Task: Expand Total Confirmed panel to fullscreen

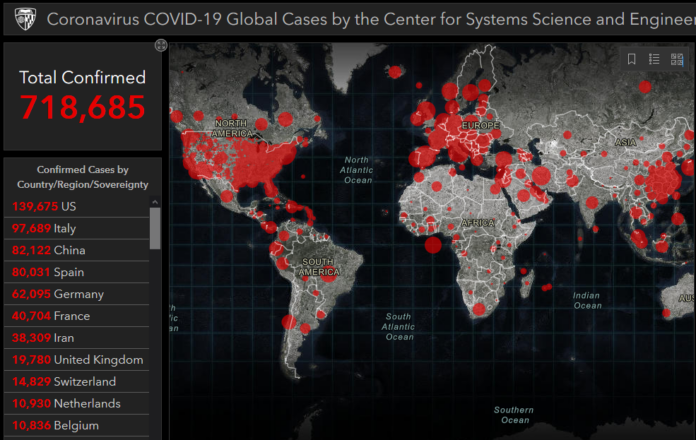Action: pos(161,45)
